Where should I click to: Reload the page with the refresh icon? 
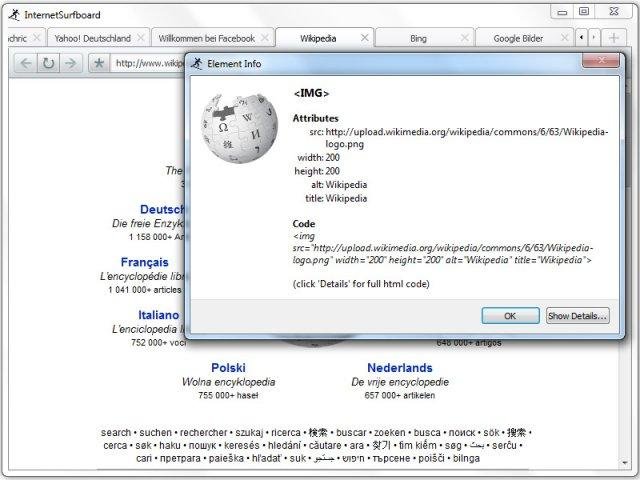pos(48,63)
